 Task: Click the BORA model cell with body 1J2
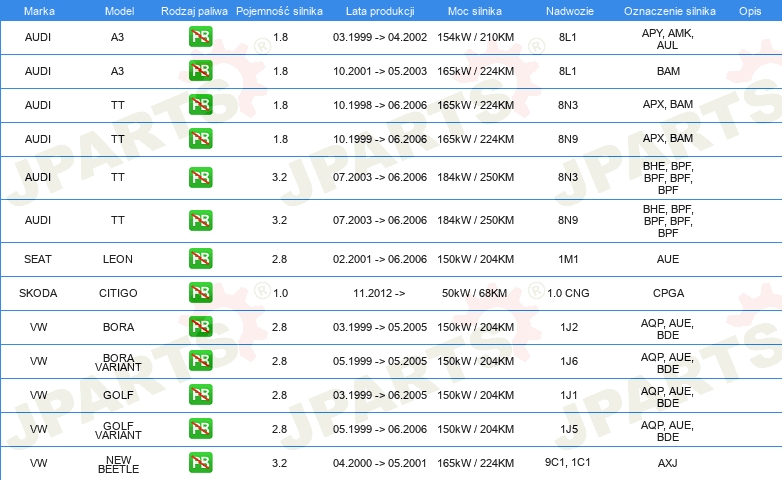118,327
